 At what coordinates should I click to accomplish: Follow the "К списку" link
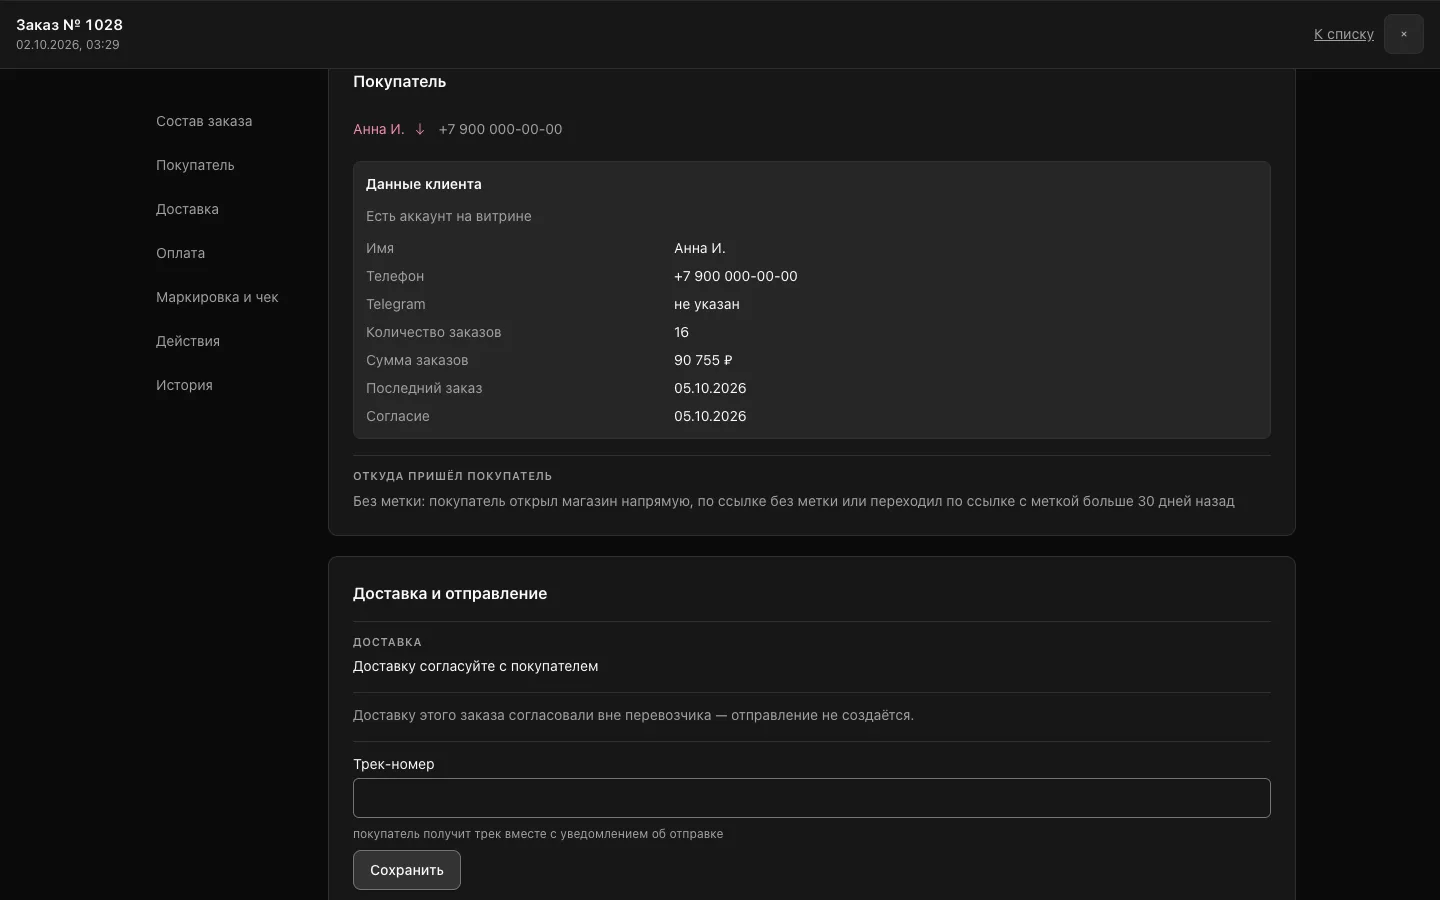click(1344, 34)
